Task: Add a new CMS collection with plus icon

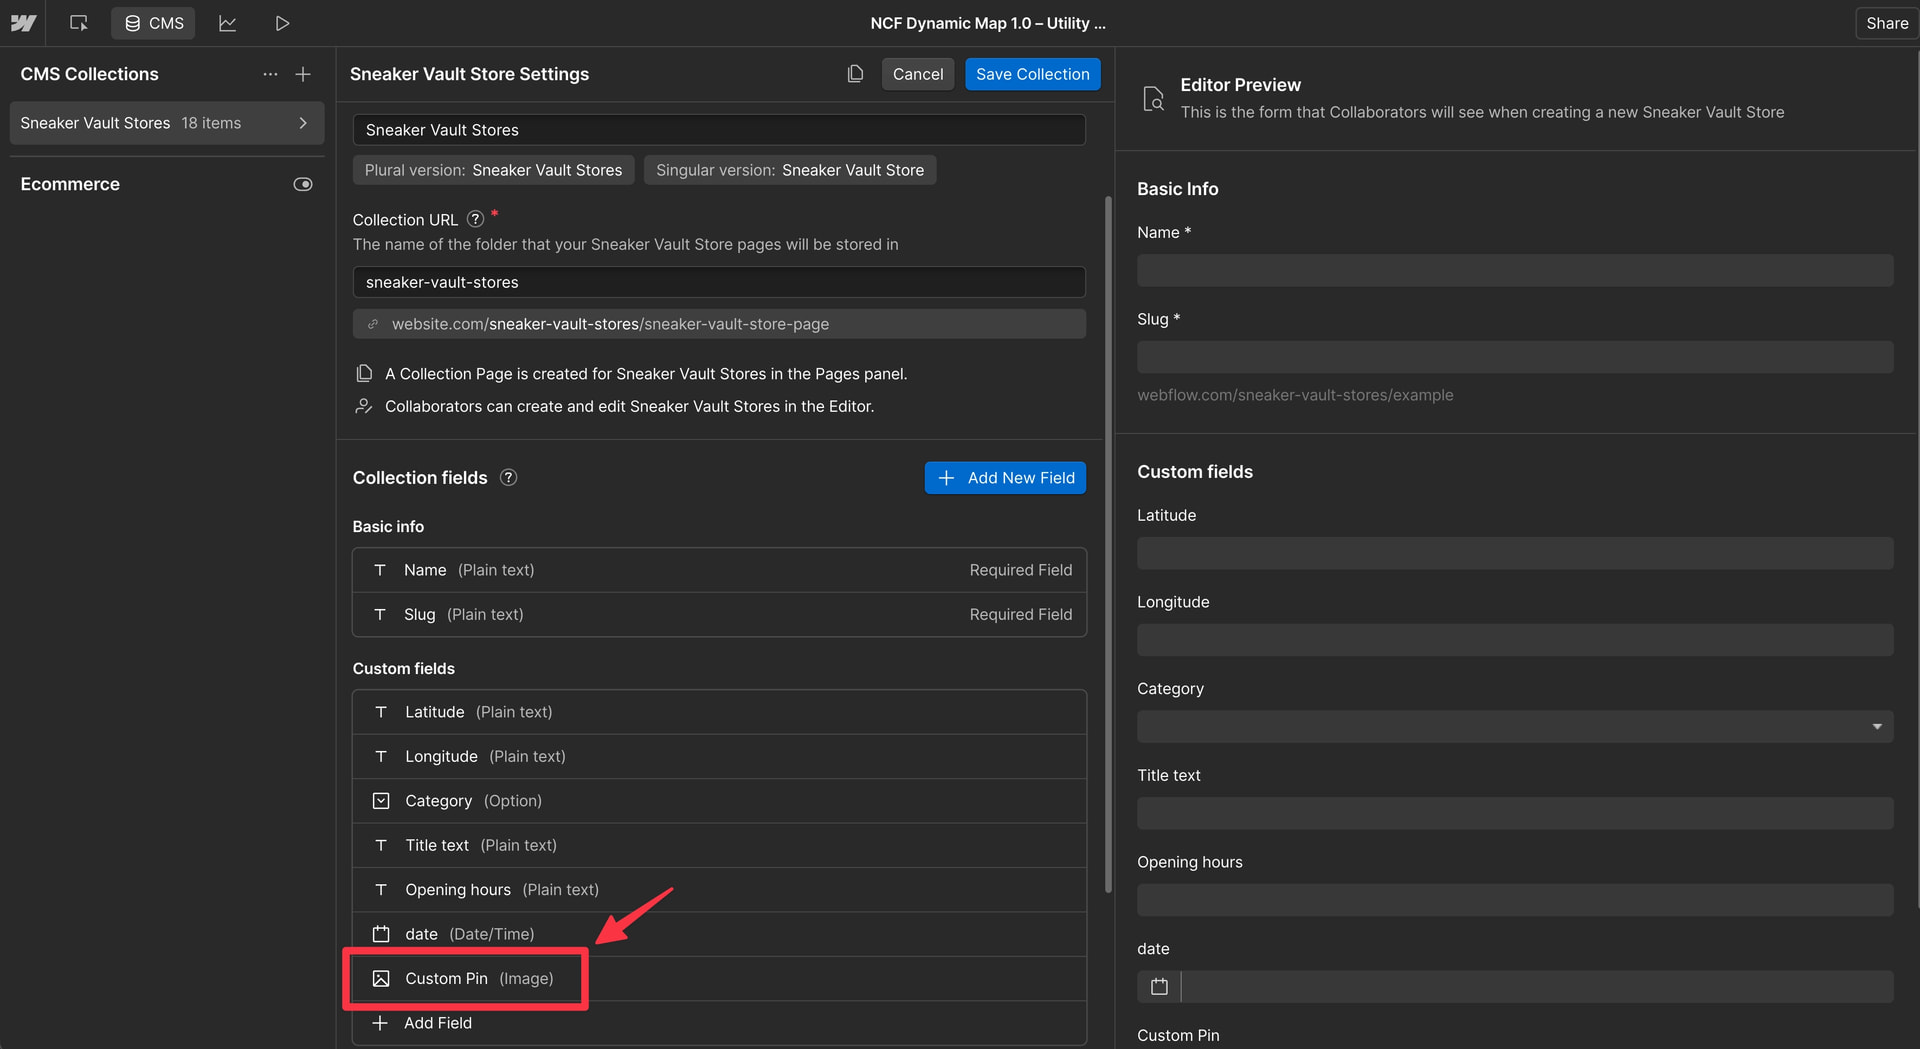Action: [x=303, y=74]
